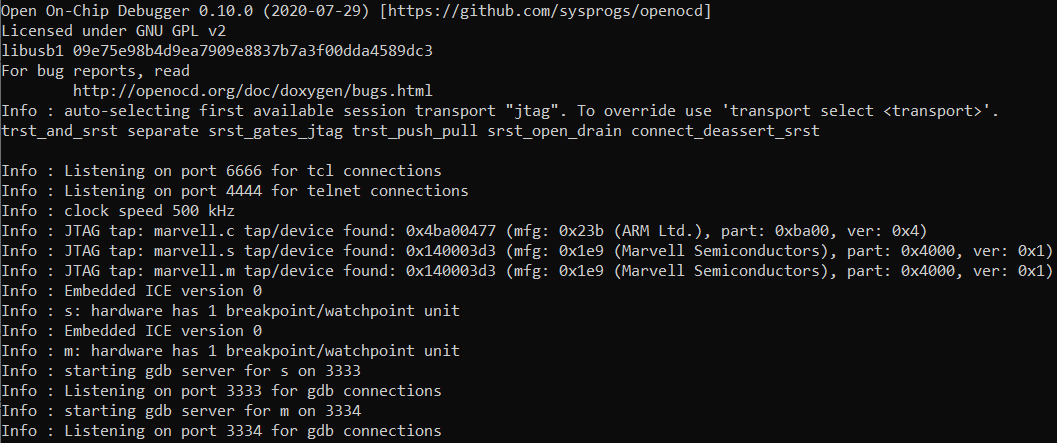Screen dimensions: 1057x443
Task: Click the first 'Embedded ICE version 0' line
Action: click(132, 290)
